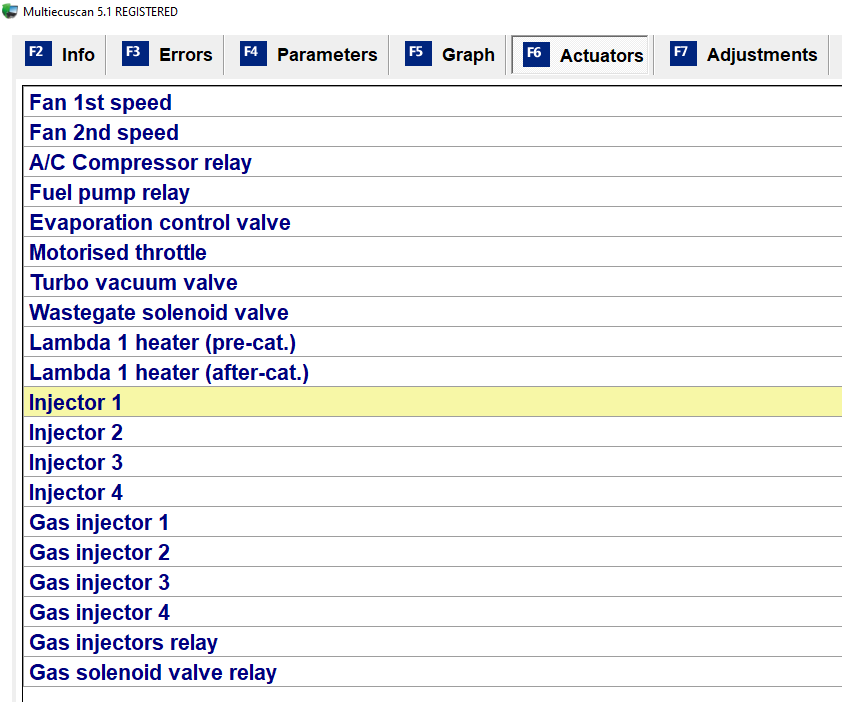Select Evaporation control valve entry

tap(432, 222)
